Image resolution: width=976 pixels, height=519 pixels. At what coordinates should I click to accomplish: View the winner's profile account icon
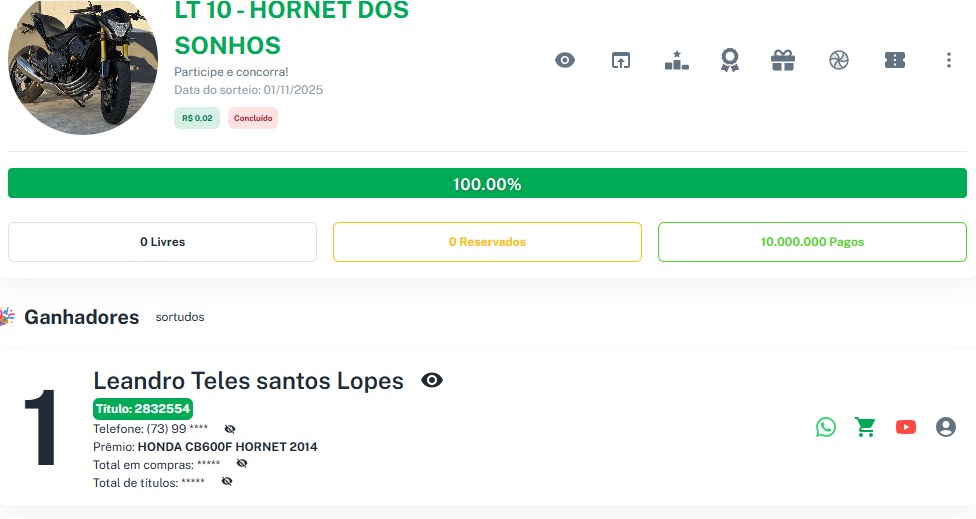point(946,427)
